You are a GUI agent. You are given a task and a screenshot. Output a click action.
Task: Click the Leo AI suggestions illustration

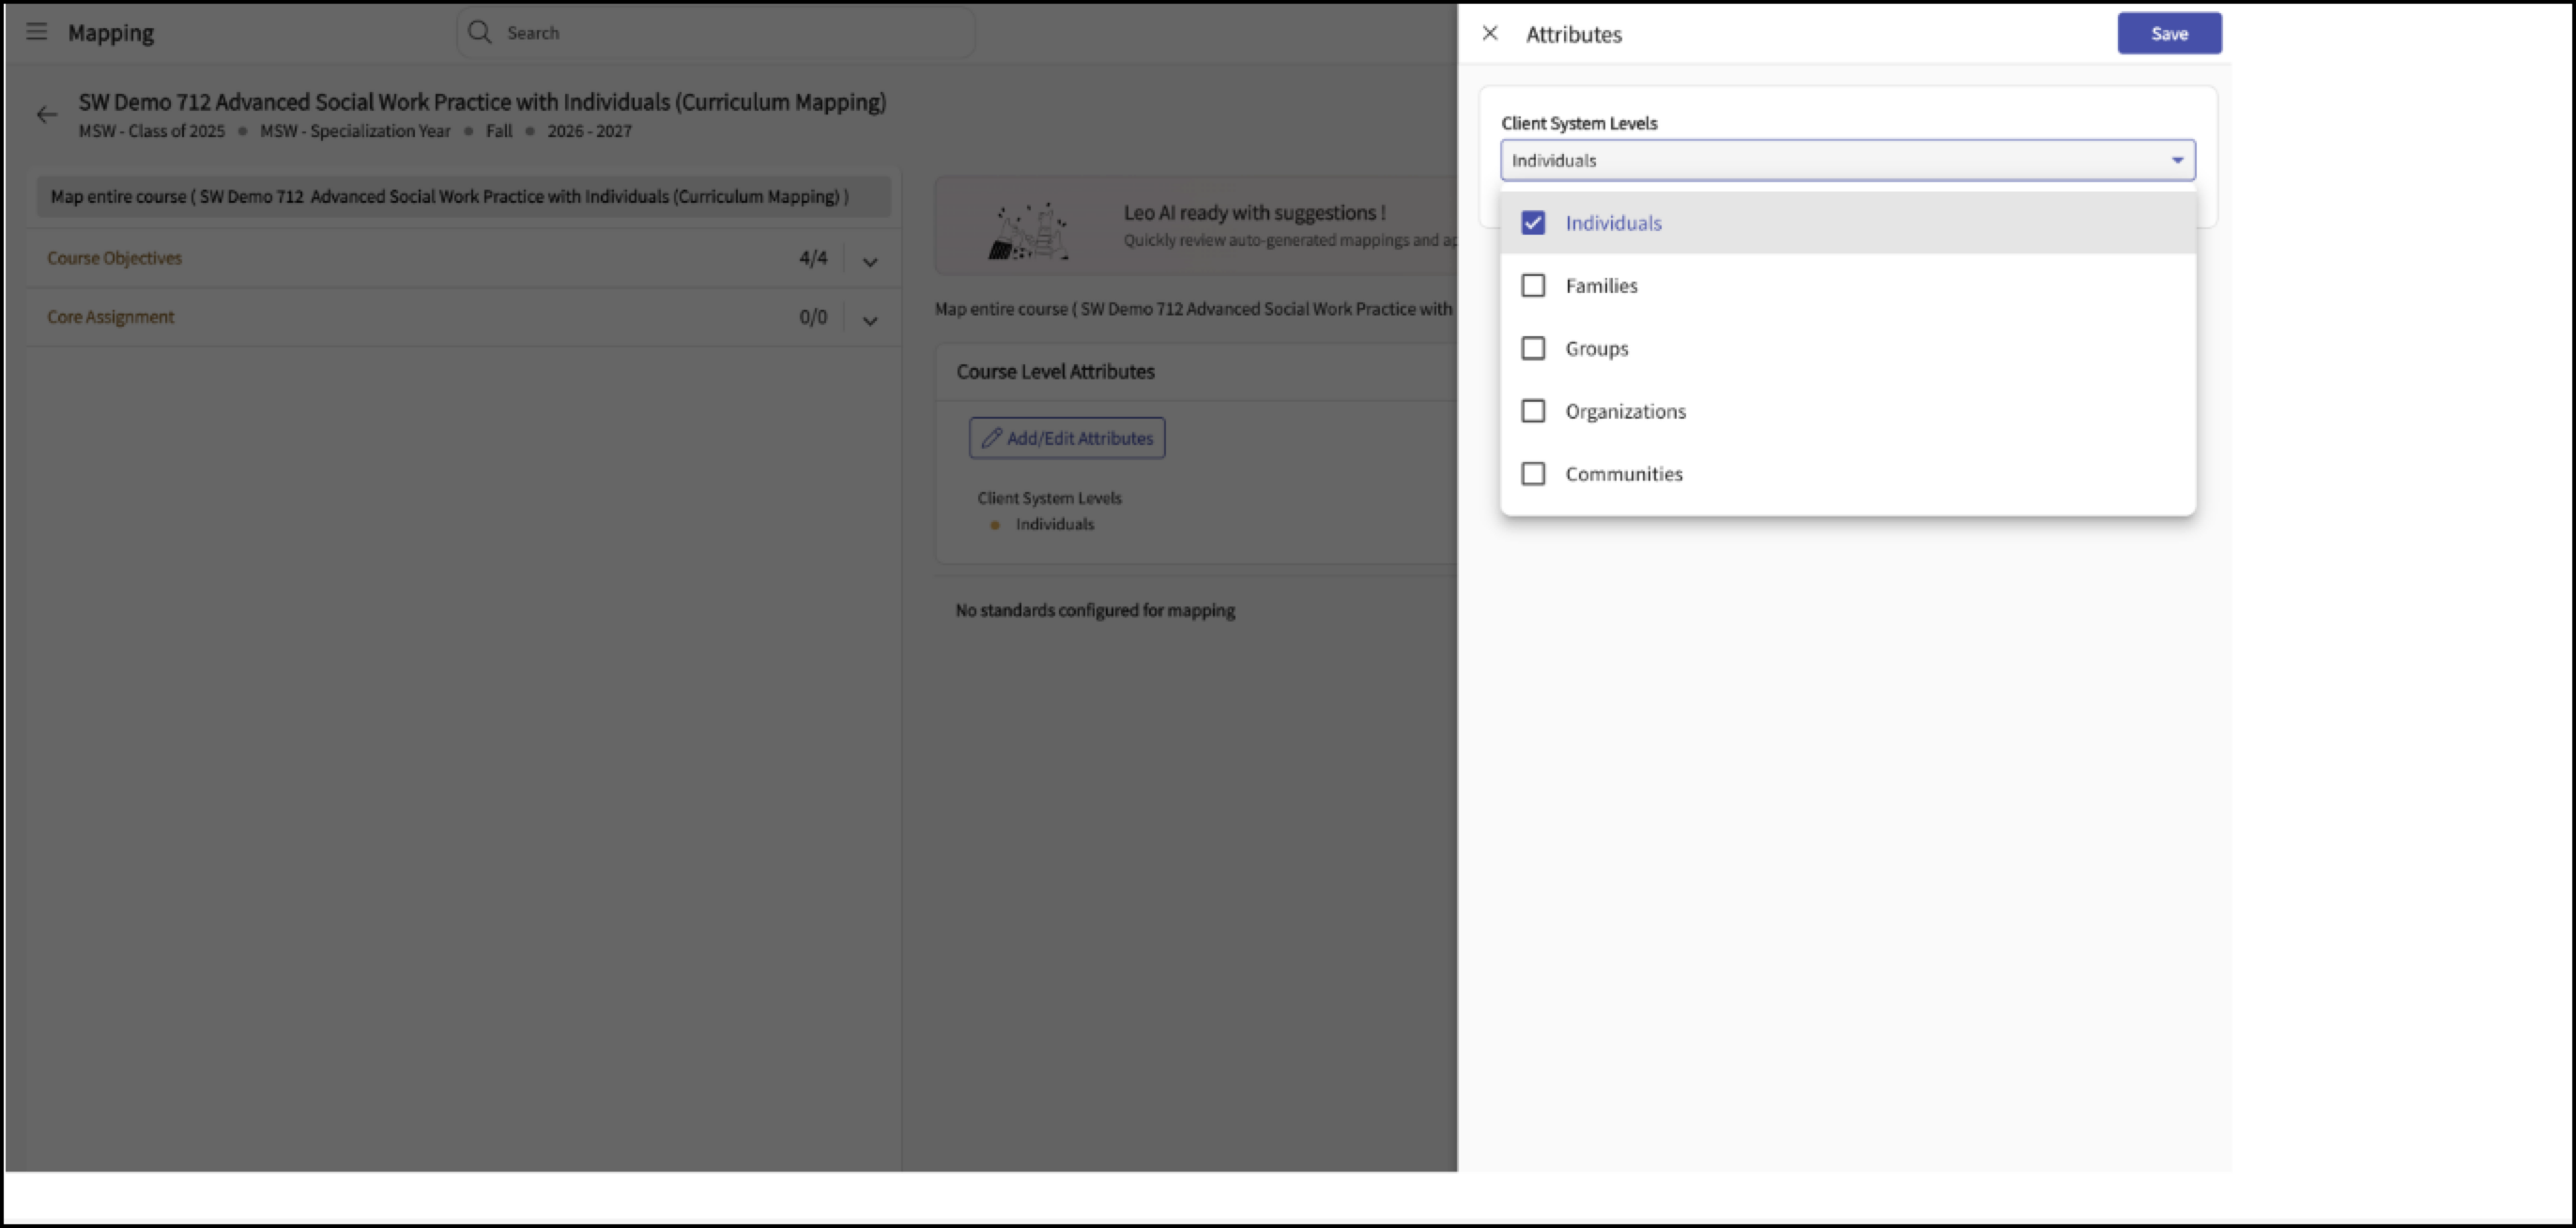[1029, 231]
